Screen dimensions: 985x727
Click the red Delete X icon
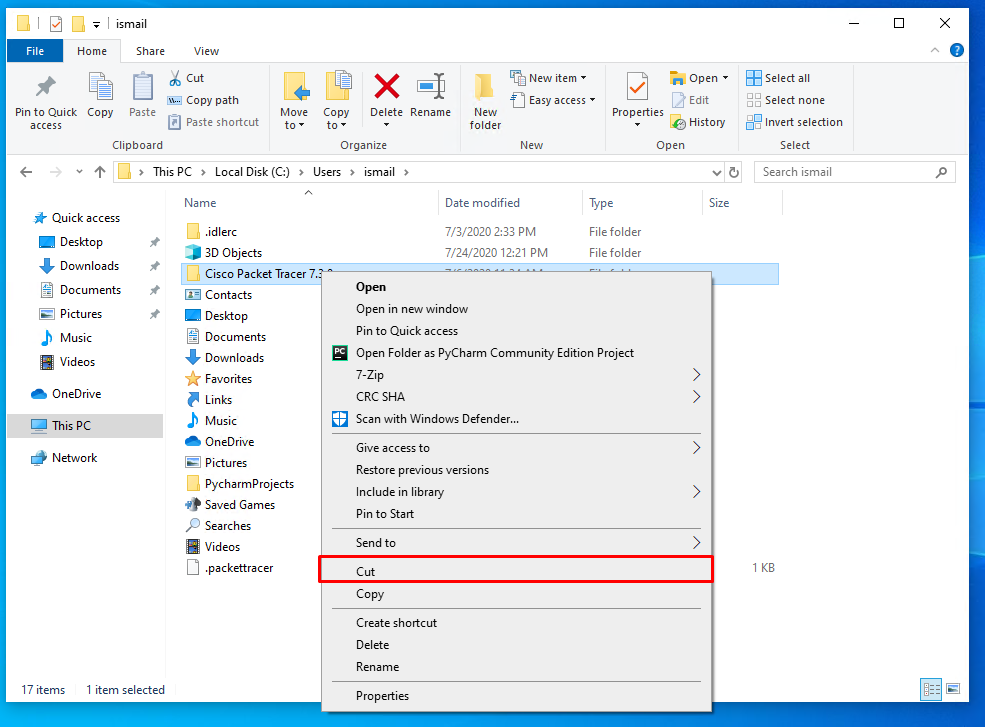386,87
